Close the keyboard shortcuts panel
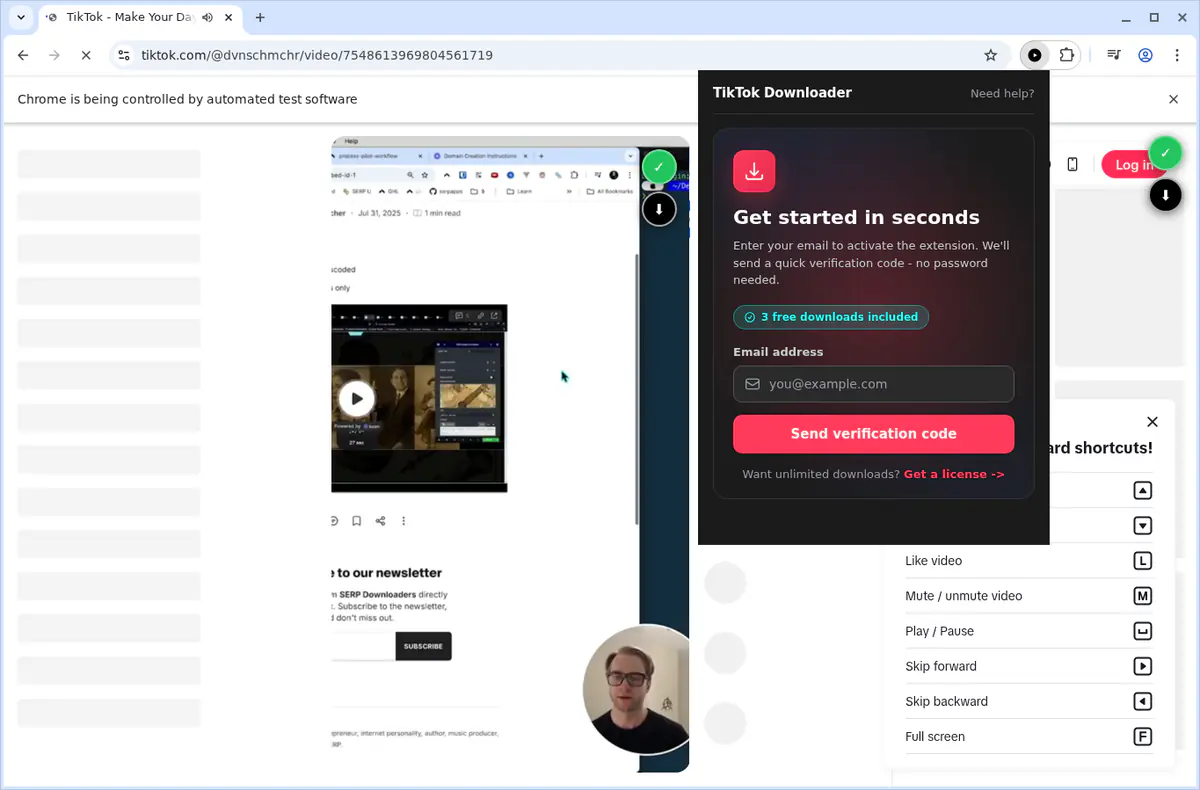 1152,422
